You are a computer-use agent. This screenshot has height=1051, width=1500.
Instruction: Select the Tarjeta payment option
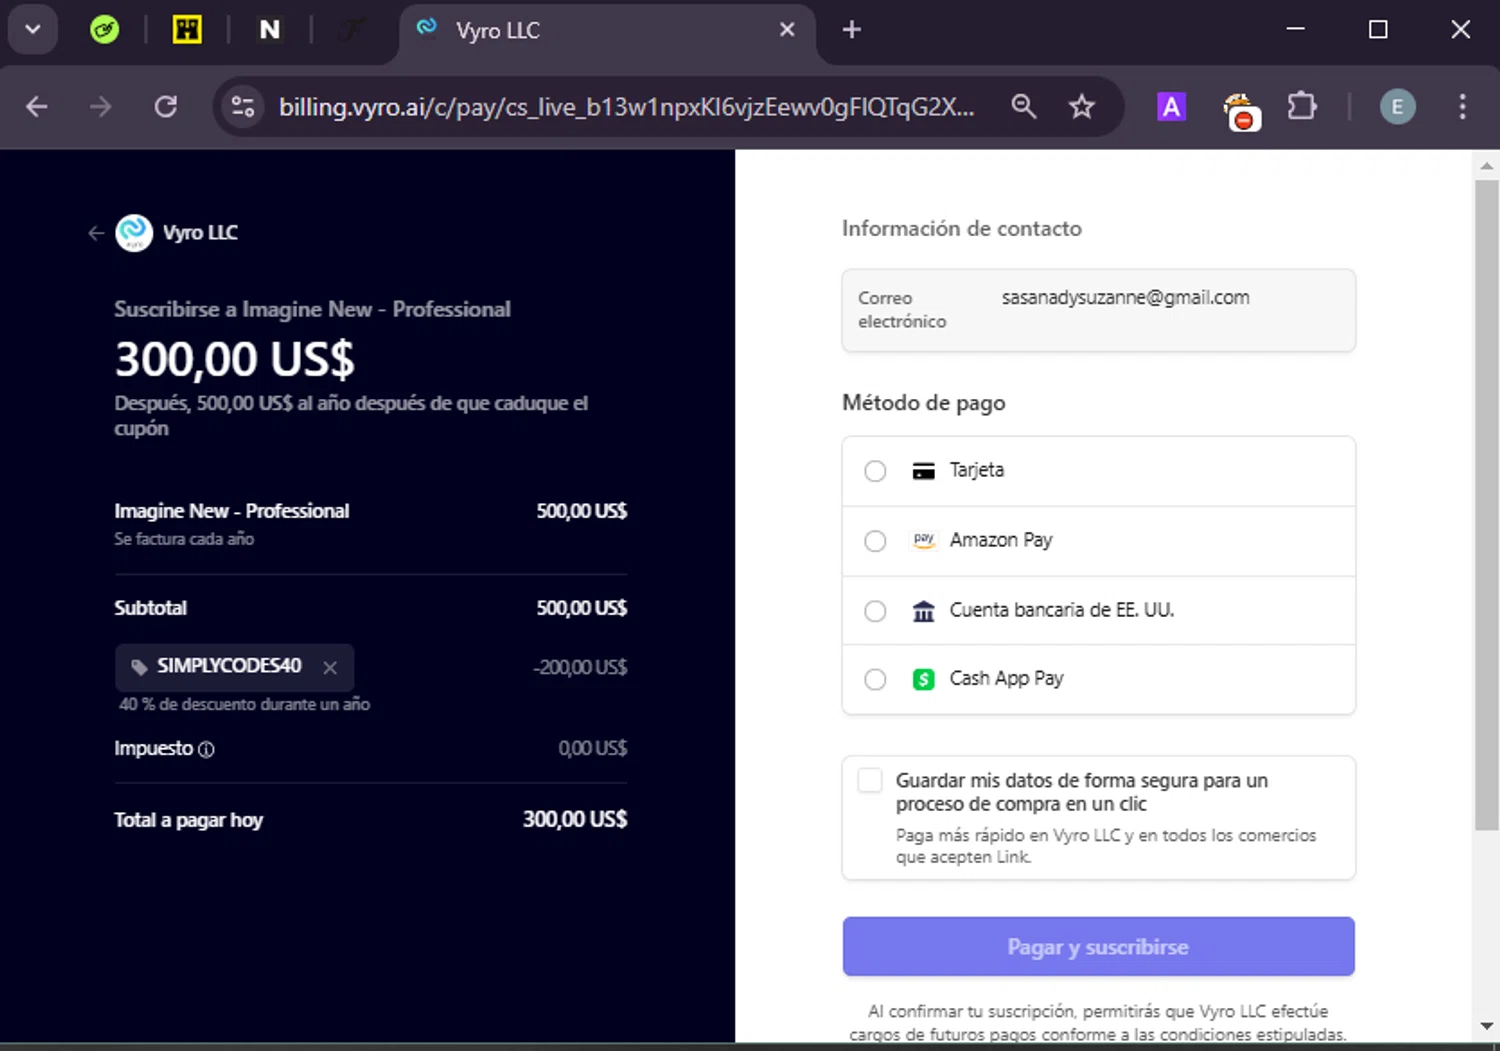click(x=1098, y=471)
